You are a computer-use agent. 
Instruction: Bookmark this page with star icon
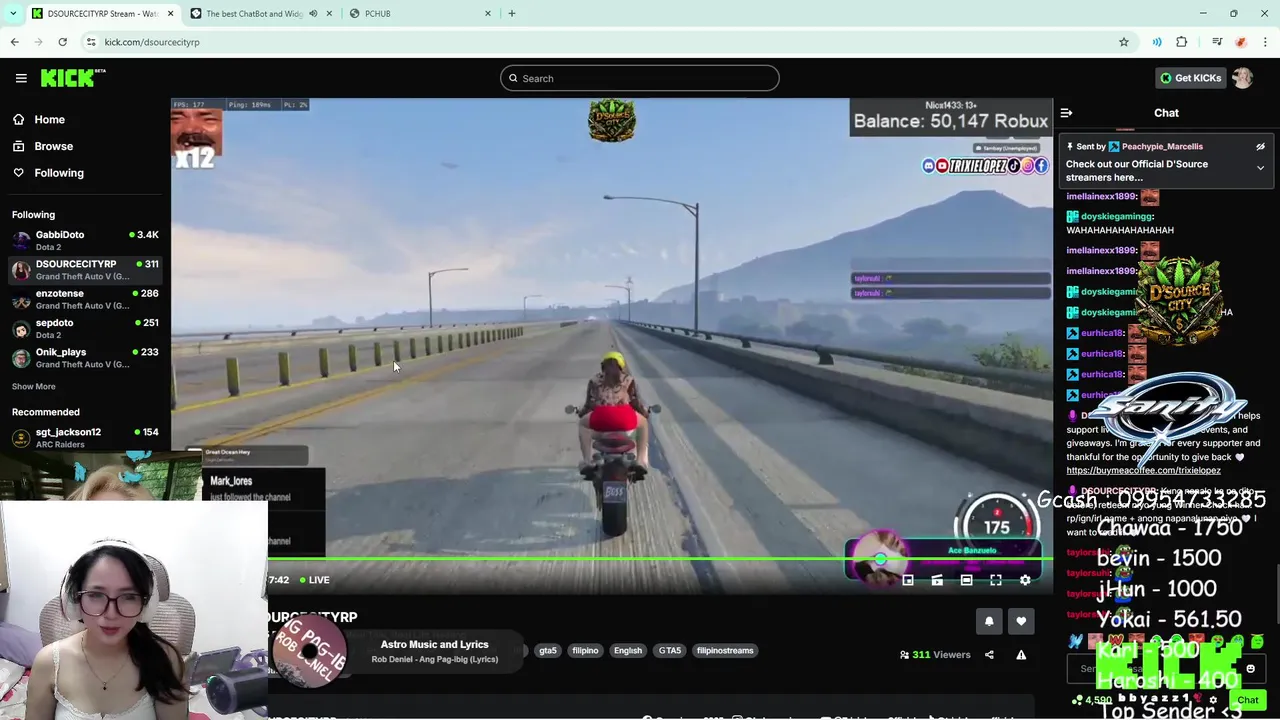tap(1124, 42)
